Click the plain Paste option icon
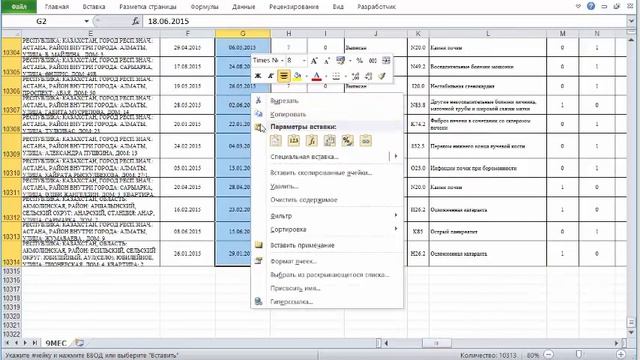Image resolution: width=640 pixels, height=360 pixels. pyautogui.click(x=276, y=140)
